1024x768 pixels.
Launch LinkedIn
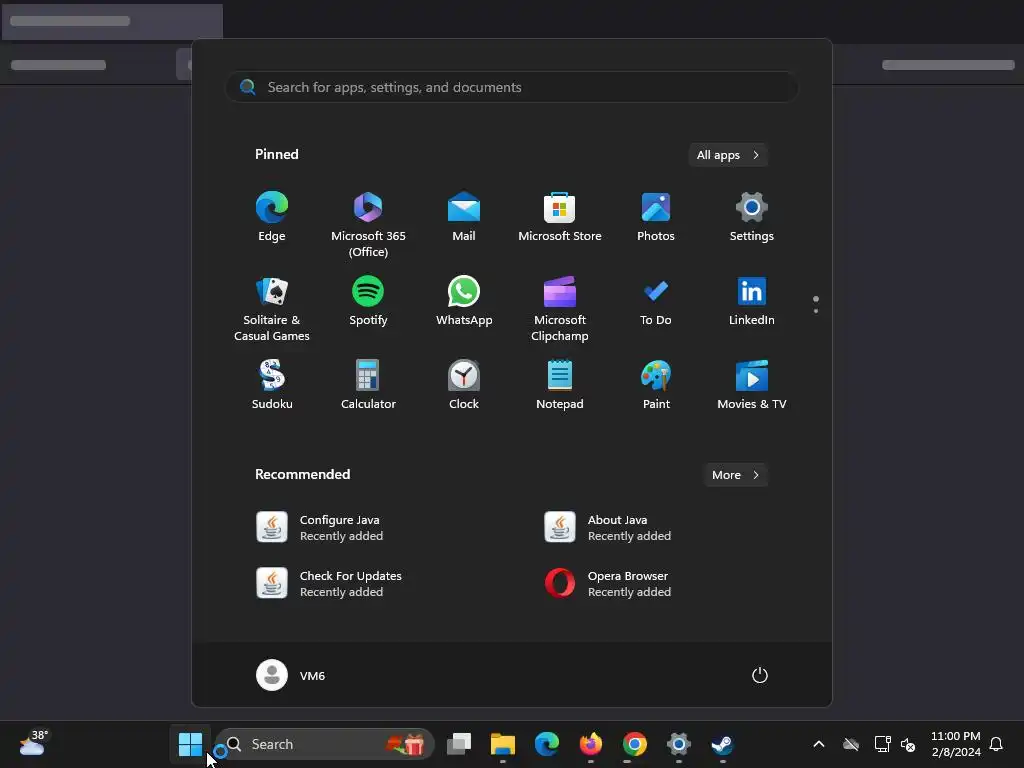pyautogui.click(x=752, y=302)
